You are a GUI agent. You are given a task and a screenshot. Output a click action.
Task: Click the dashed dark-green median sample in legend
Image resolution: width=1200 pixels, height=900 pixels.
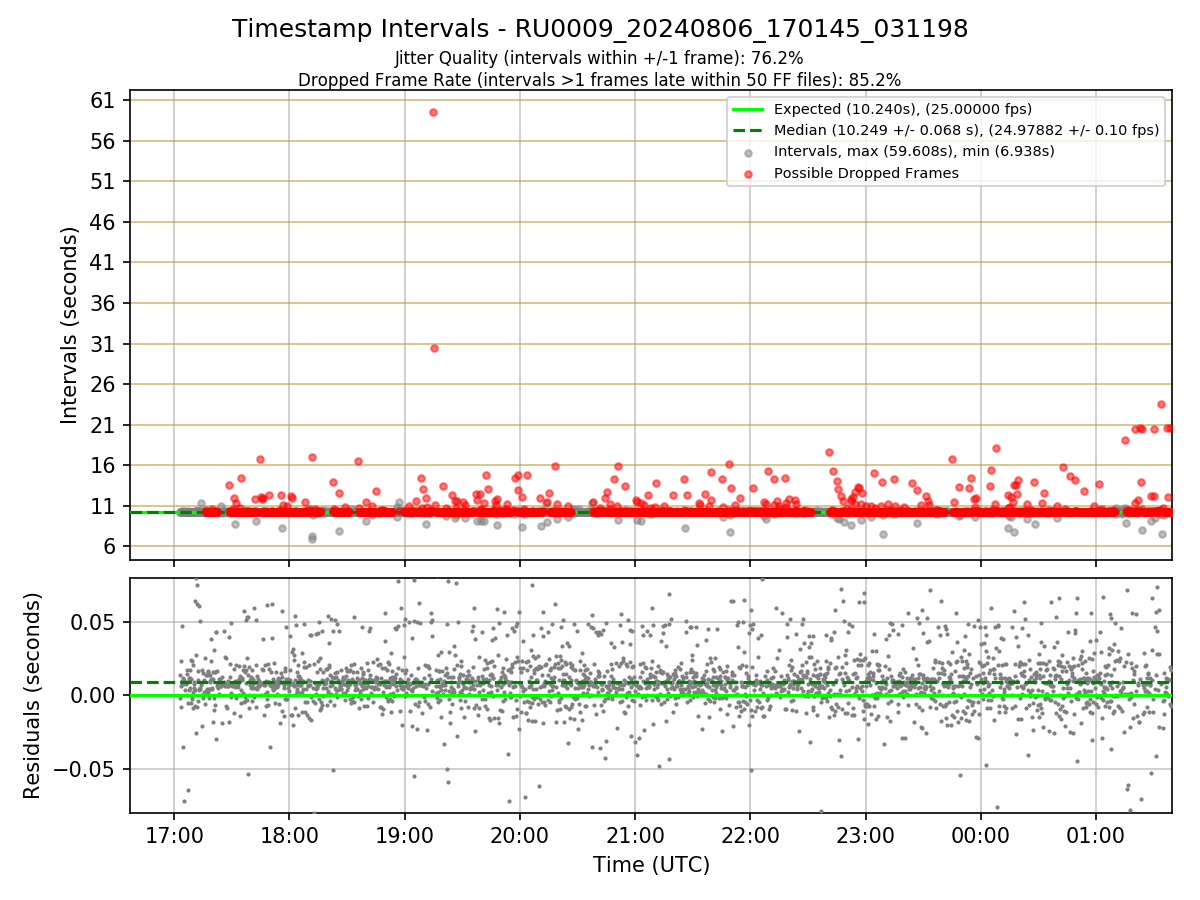tap(749, 130)
